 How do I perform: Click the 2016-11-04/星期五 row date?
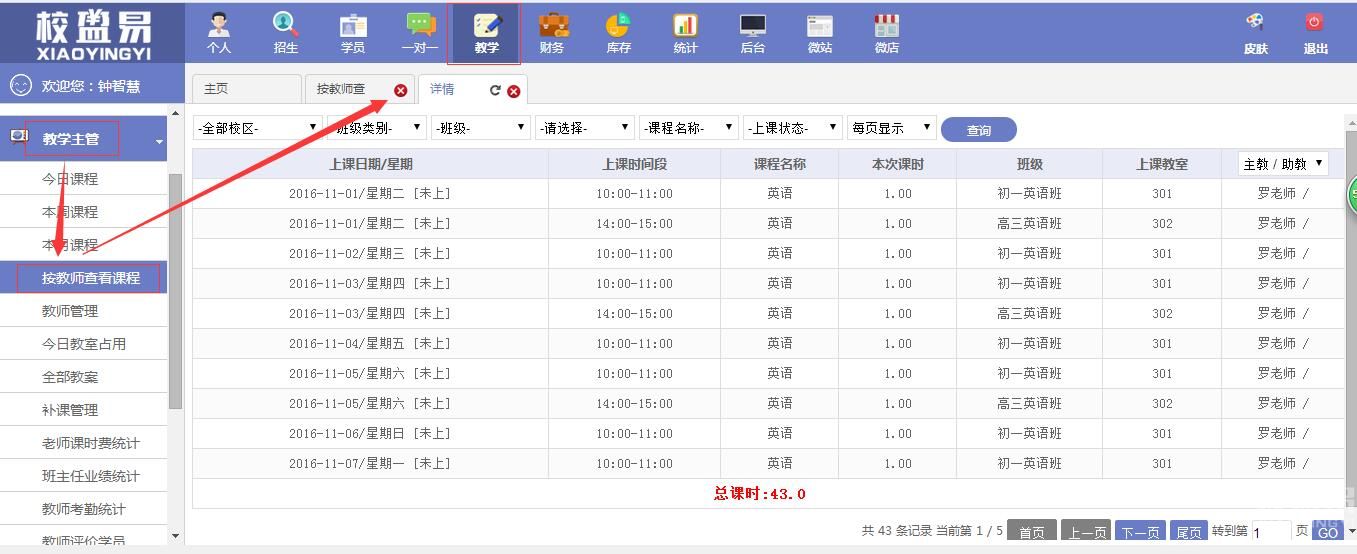coord(370,343)
